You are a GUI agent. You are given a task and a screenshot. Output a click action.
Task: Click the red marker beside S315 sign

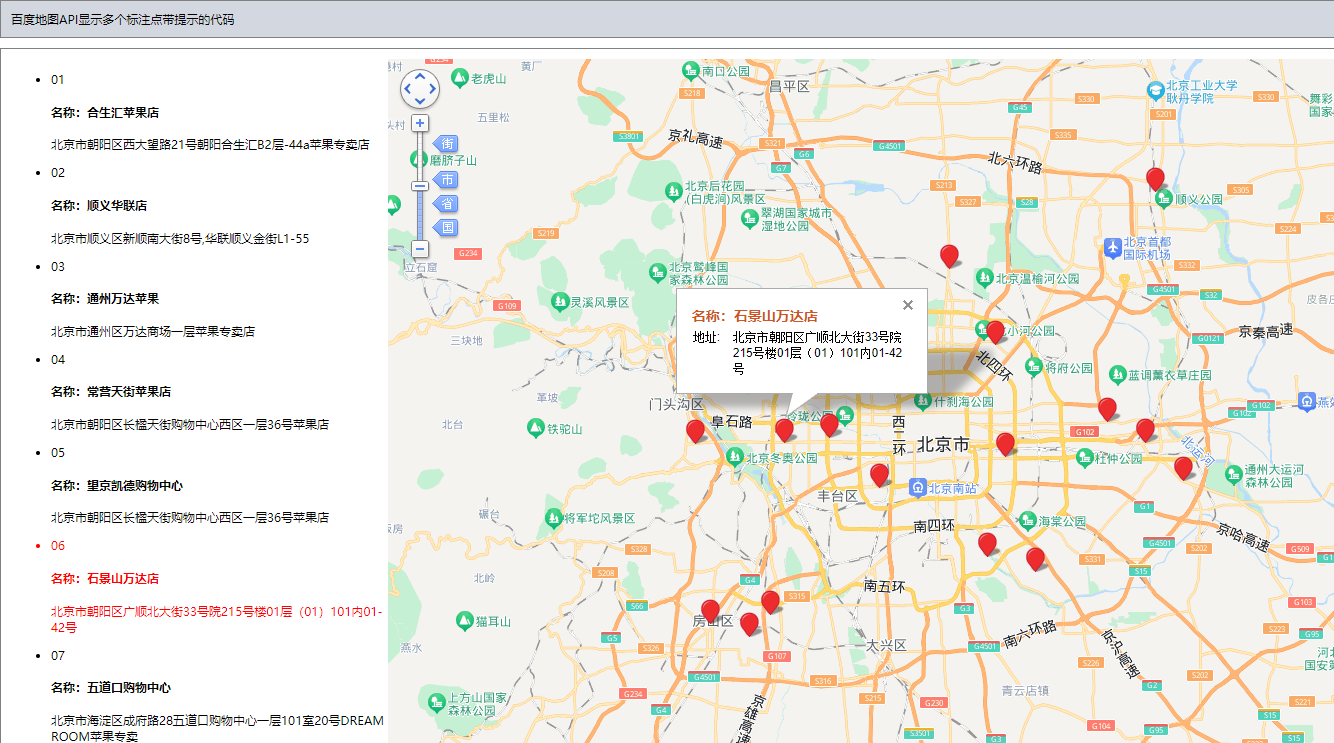click(770, 602)
